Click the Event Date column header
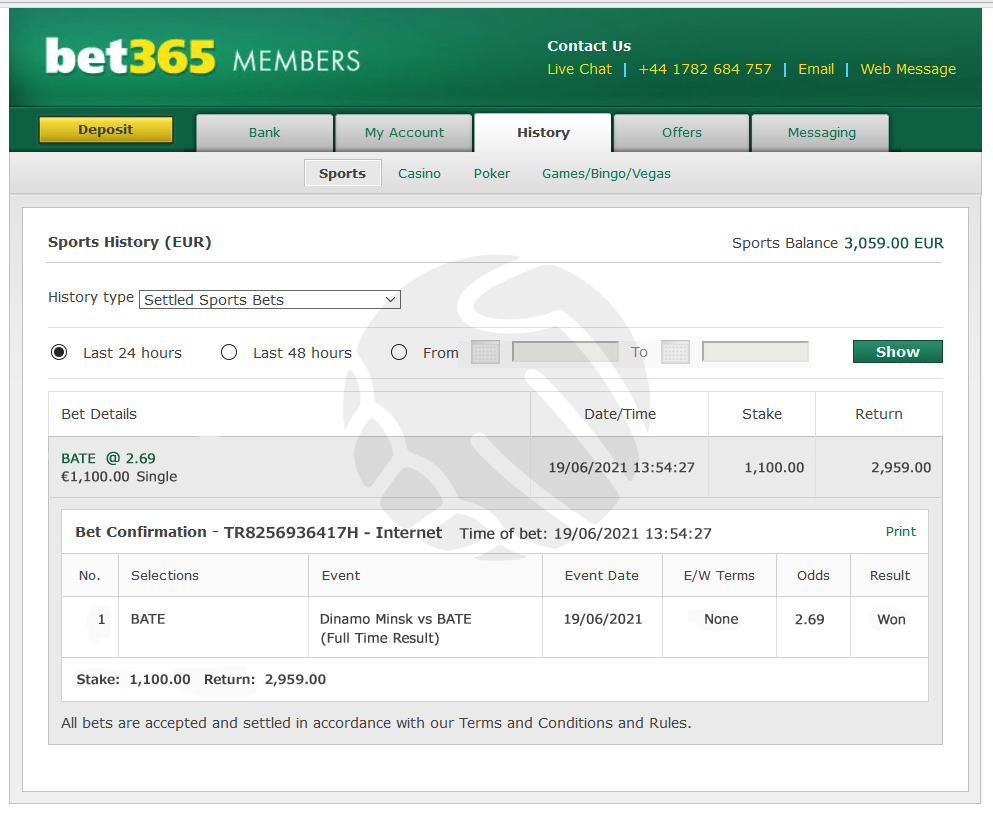This screenshot has width=993, height=815. click(602, 576)
